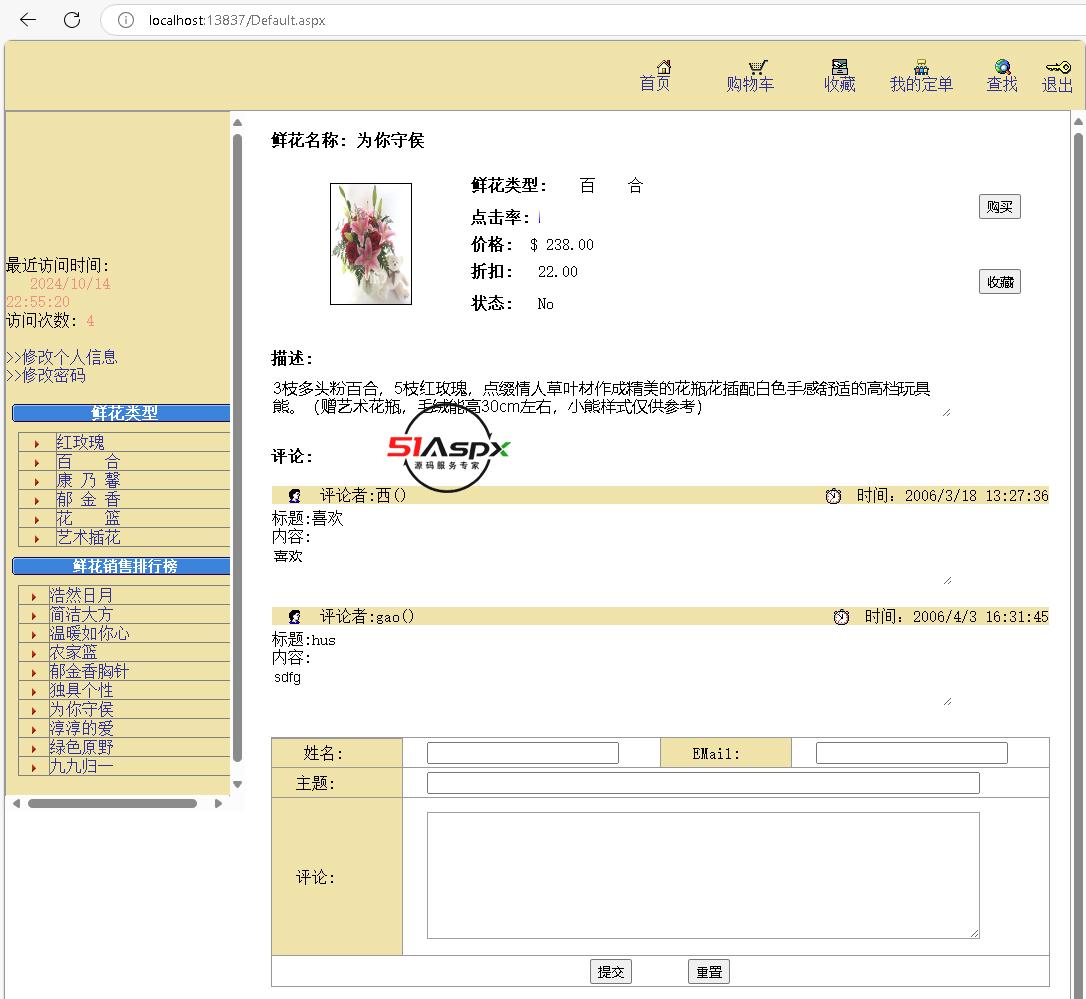The width and height of the screenshot is (1086, 999).
Task: Go back using the browser back arrow
Action: point(28,20)
